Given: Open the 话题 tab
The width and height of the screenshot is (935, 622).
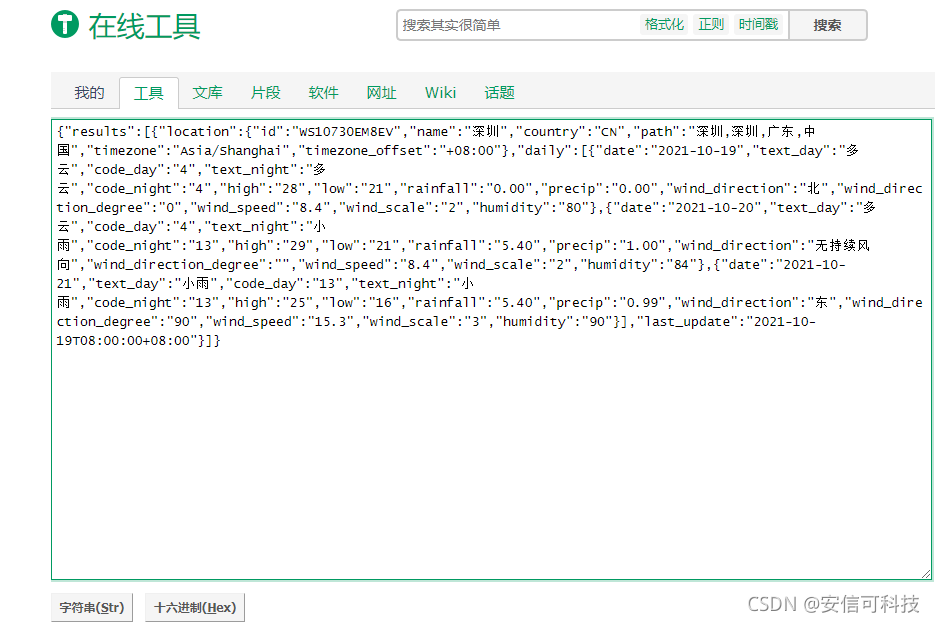Looking at the screenshot, I should pyautogui.click(x=500, y=92).
